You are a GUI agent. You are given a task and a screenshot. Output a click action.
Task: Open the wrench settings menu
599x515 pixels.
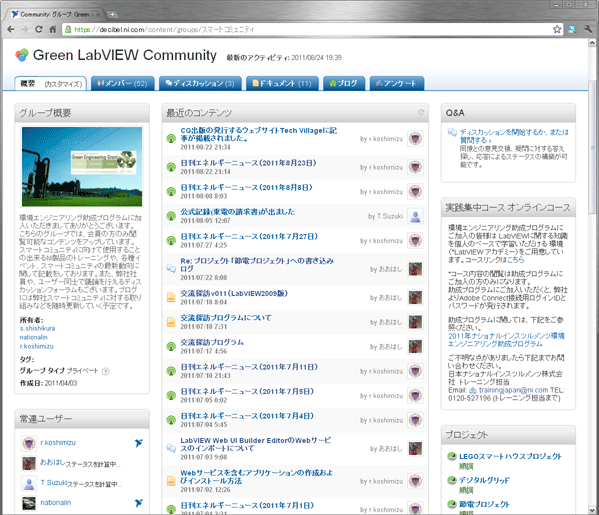588,29
